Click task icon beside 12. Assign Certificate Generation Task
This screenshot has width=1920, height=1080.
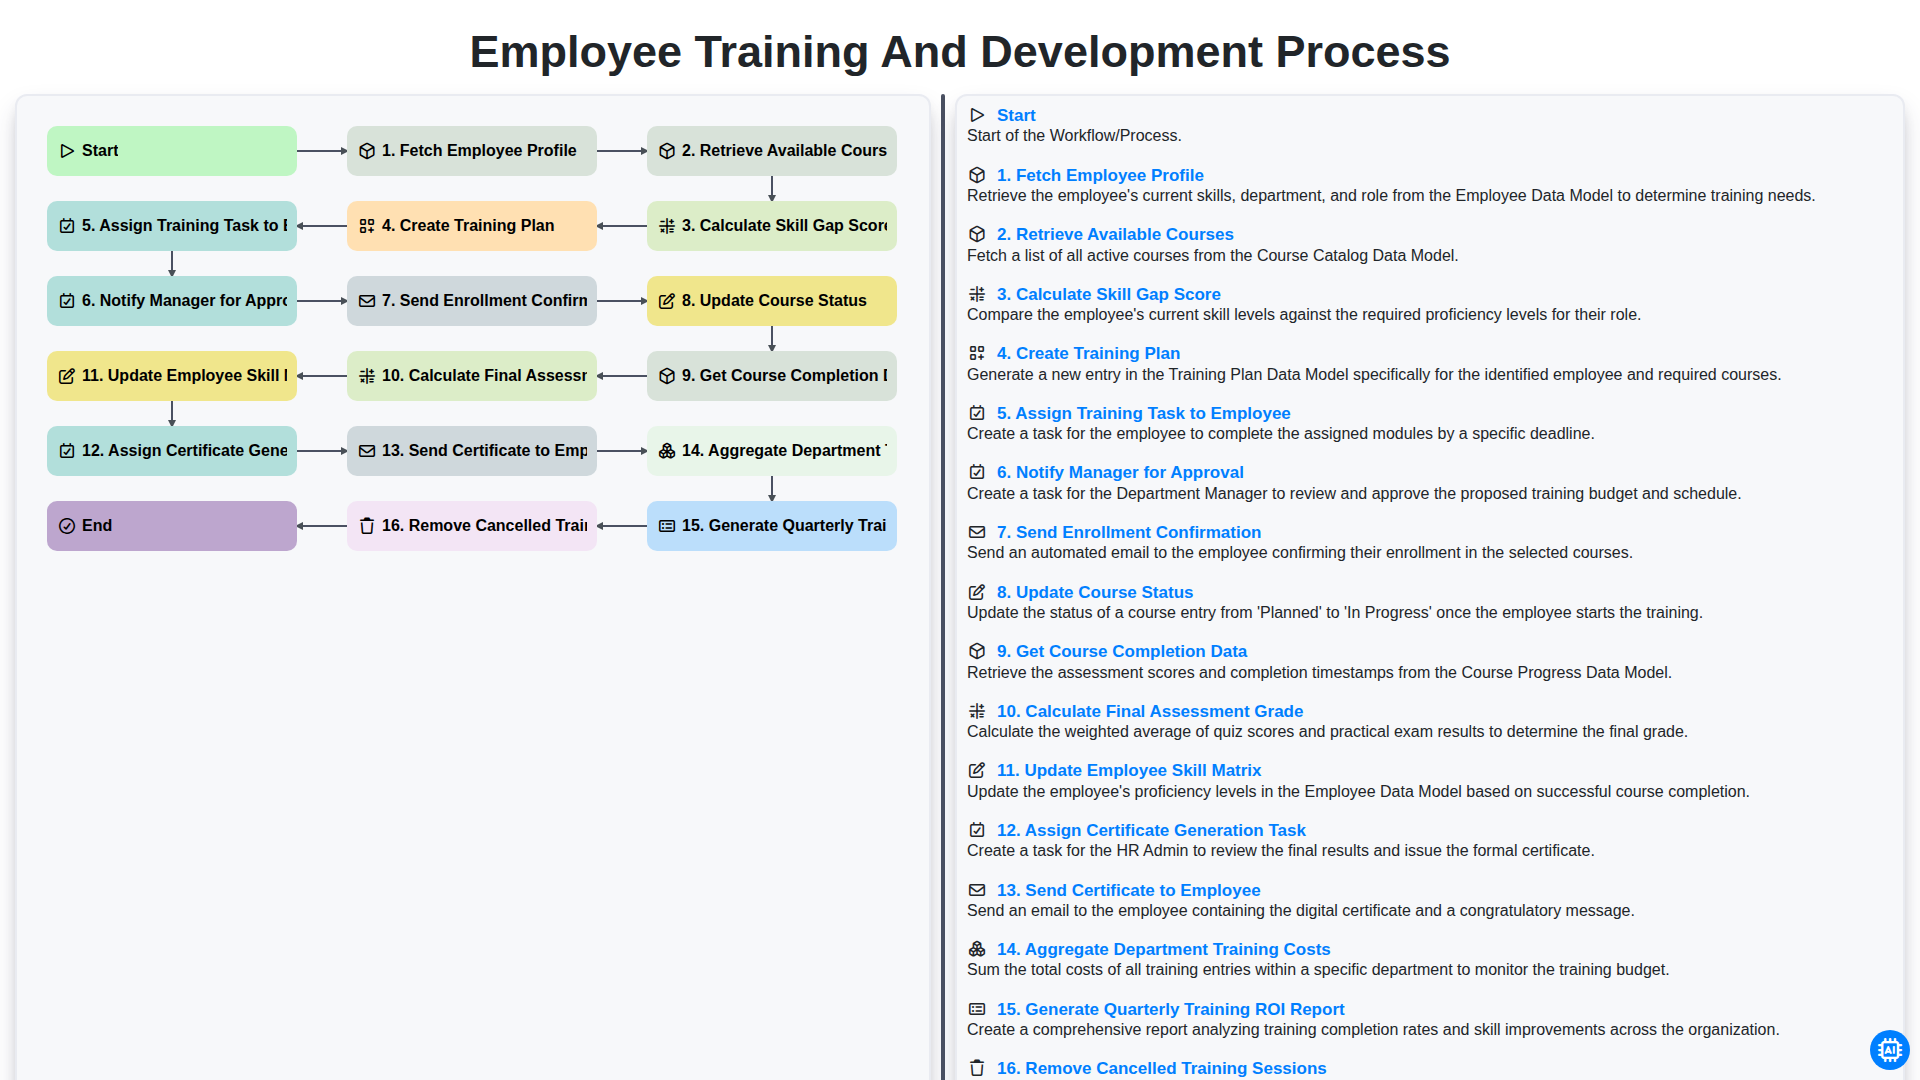click(977, 830)
